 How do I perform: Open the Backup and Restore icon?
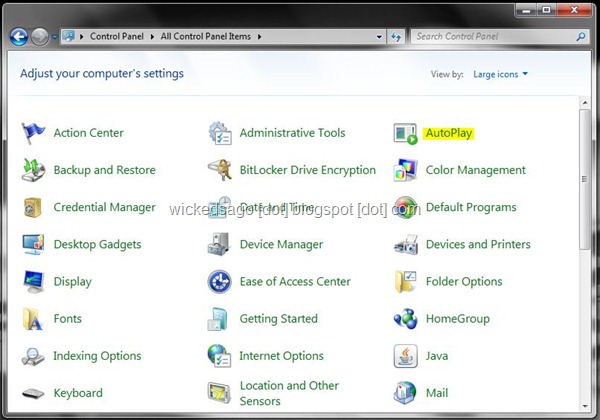pos(33,170)
